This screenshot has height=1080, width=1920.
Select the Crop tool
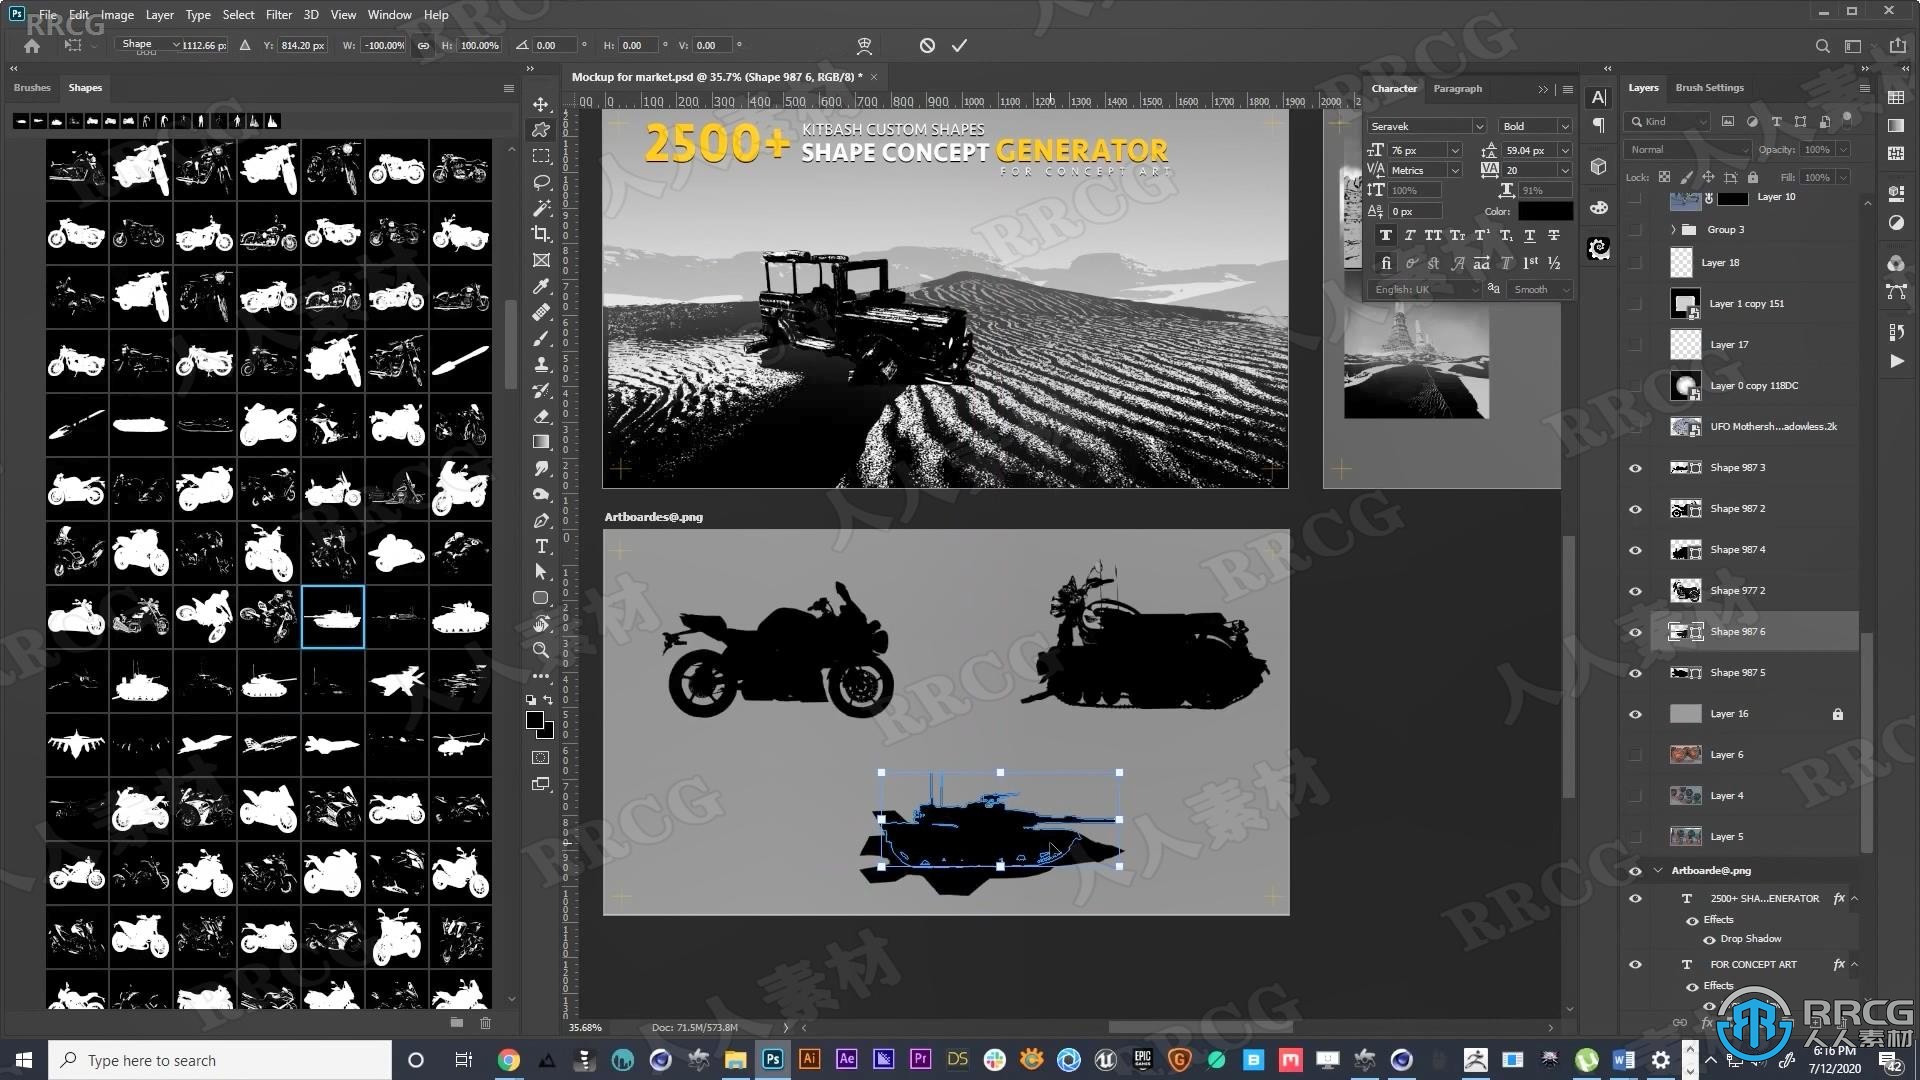click(541, 234)
